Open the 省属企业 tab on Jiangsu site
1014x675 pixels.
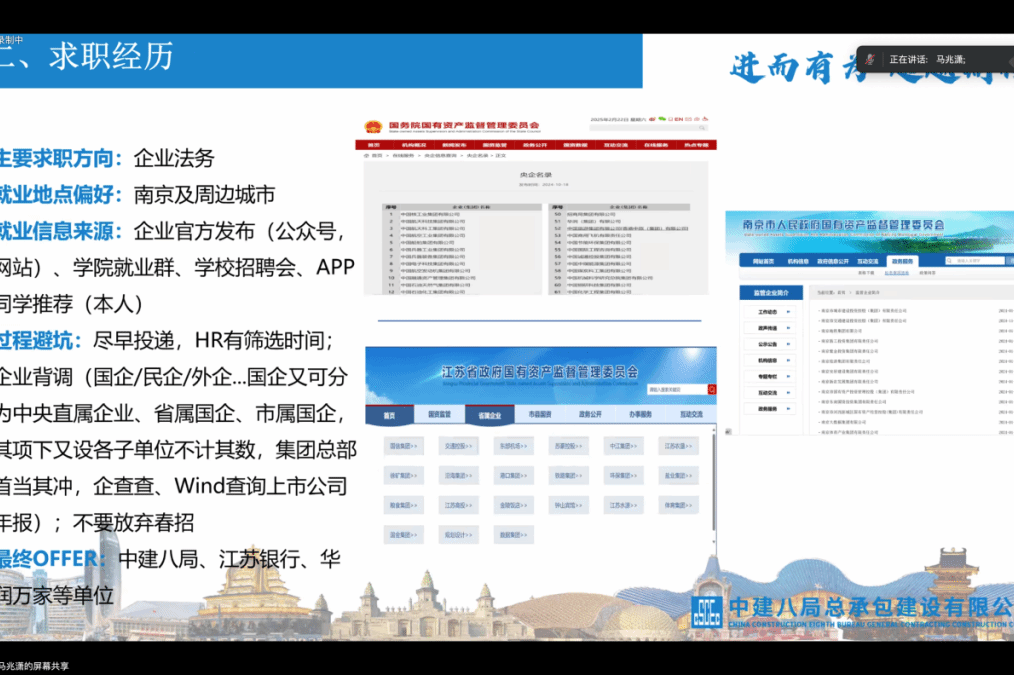(487, 414)
